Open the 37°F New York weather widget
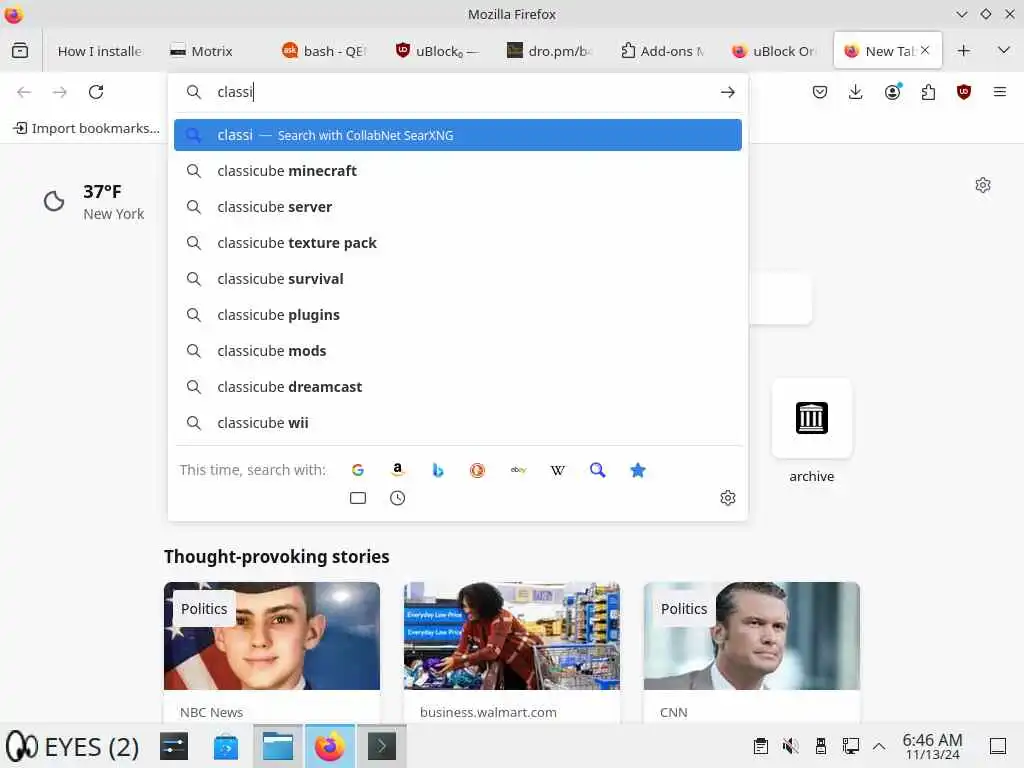The width and height of the screenshot is (1024, 768). tap(93, 202)
